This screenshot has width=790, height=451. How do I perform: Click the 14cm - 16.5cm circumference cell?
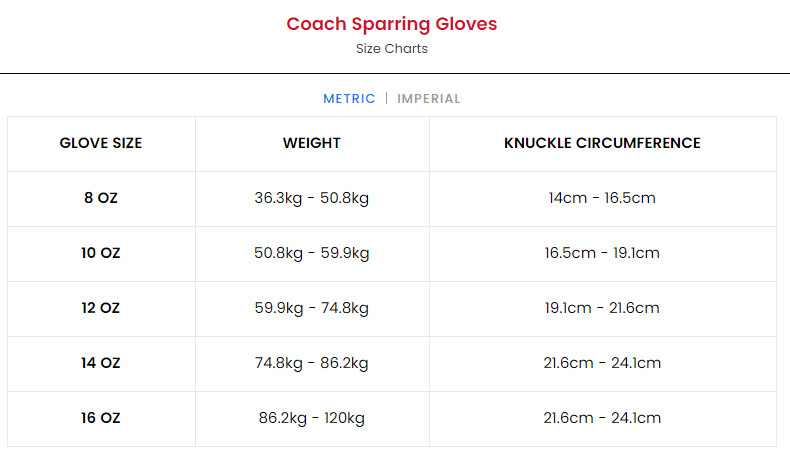(x=602, y=198)
